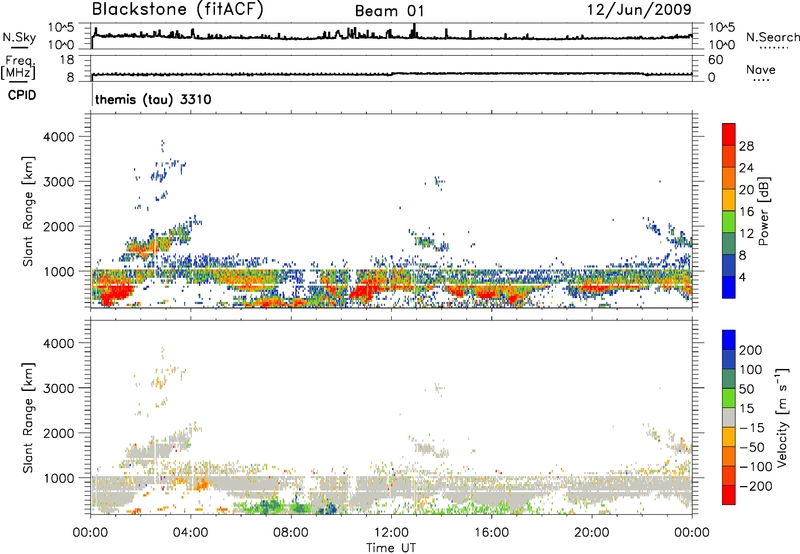The width and height of the screenshot is (800, 554).
Task: Click the orange velocity patch near 04:30 UT
Action: point(201,484)
